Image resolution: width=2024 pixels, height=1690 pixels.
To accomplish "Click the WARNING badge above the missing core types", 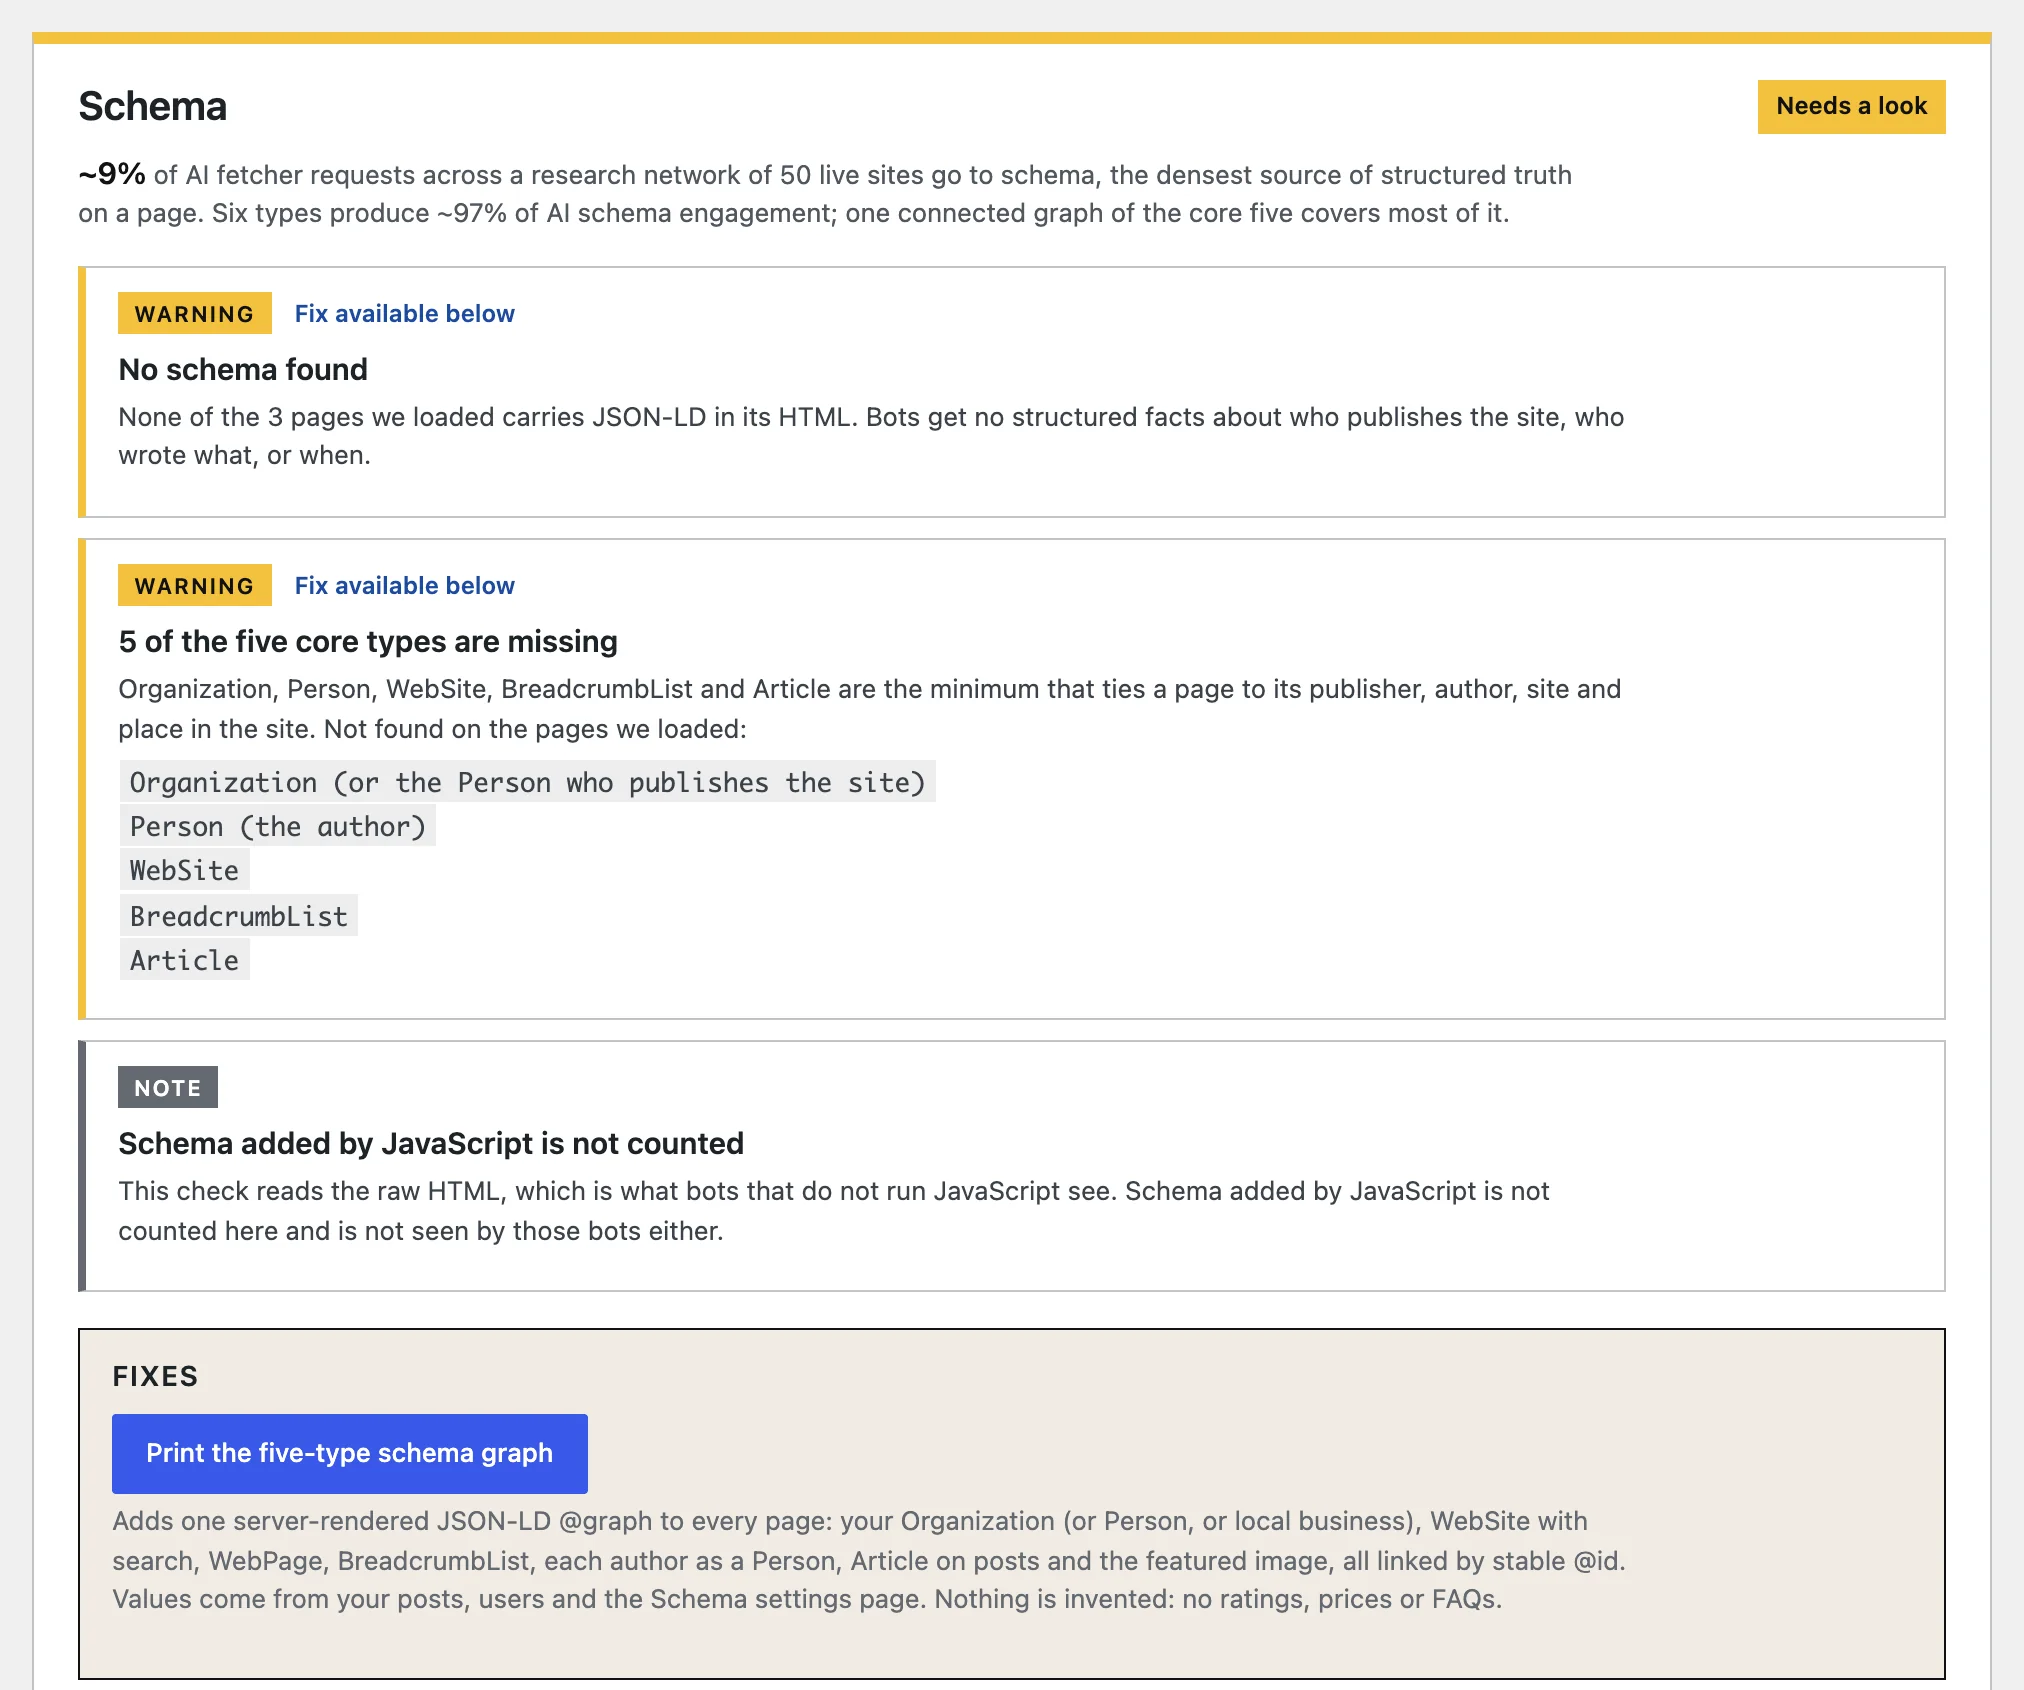I will (x=195, y=585).
